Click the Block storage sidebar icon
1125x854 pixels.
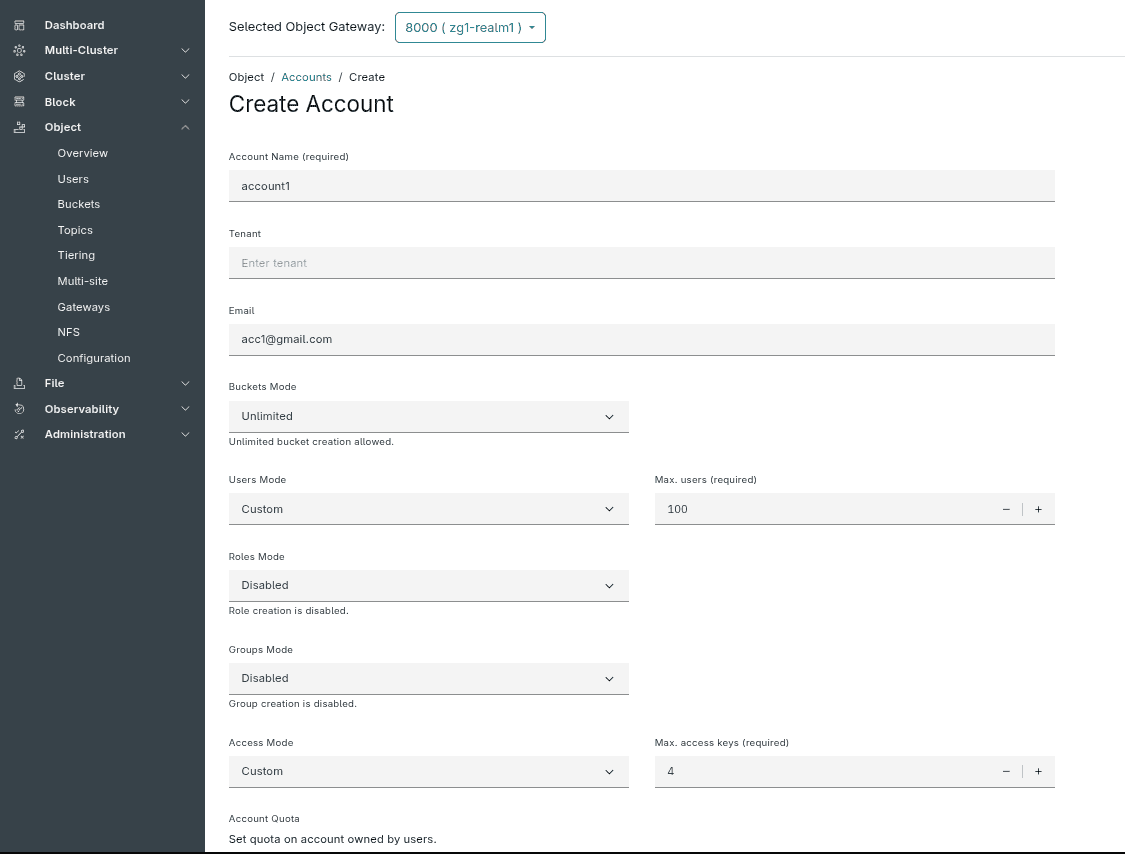pyautogui.click(x=18, y=101)
